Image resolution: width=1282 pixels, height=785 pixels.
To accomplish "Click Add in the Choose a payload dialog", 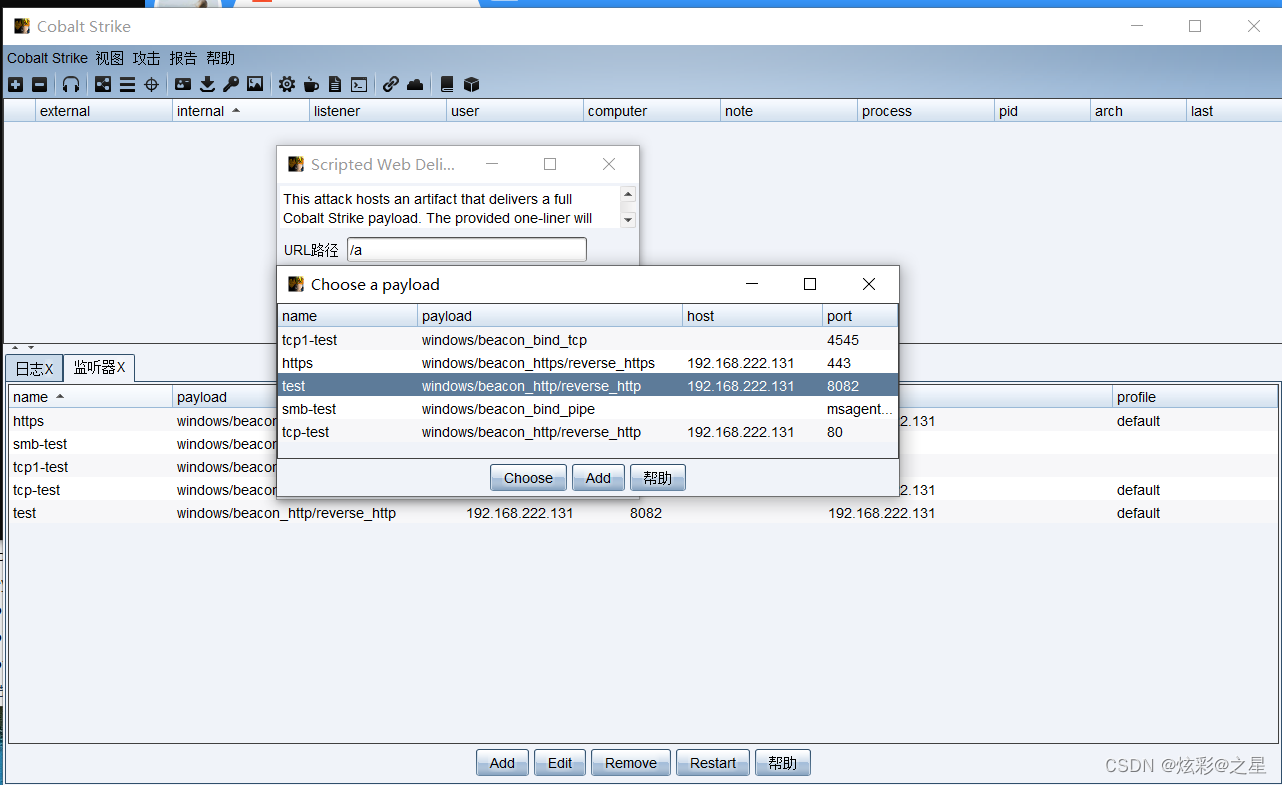I will [x=598, y=478].
